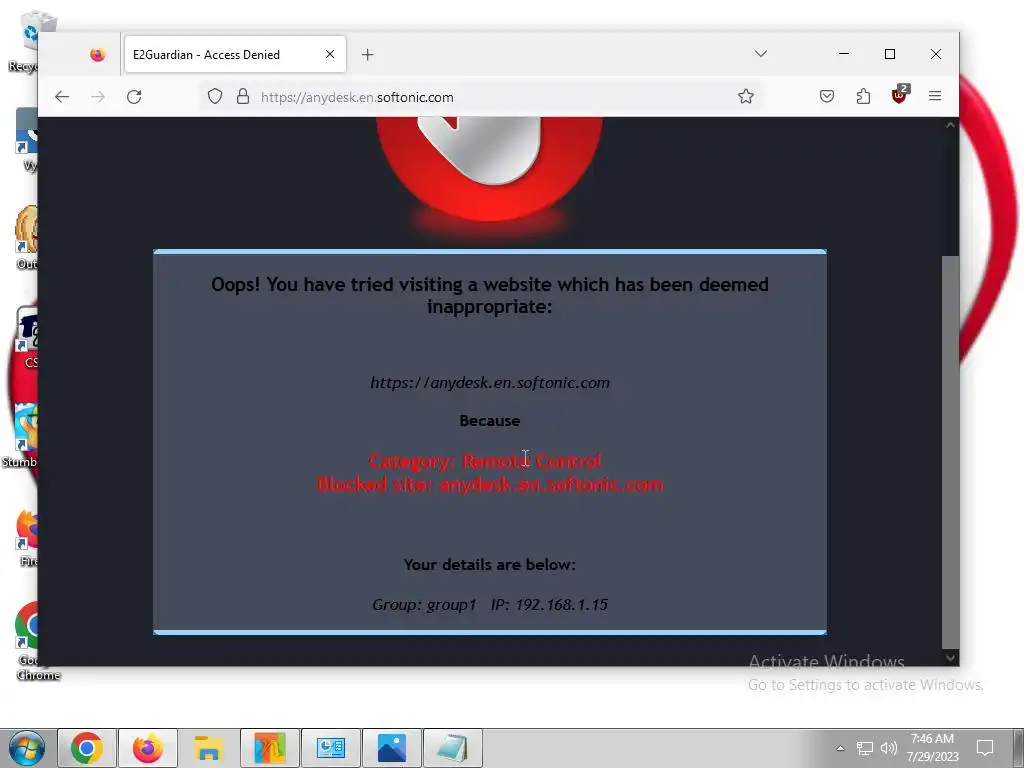Open the Google Chrome desktop shortcut
The height and width of the screenshot is (768, 1024).
(x=27, y=641)
